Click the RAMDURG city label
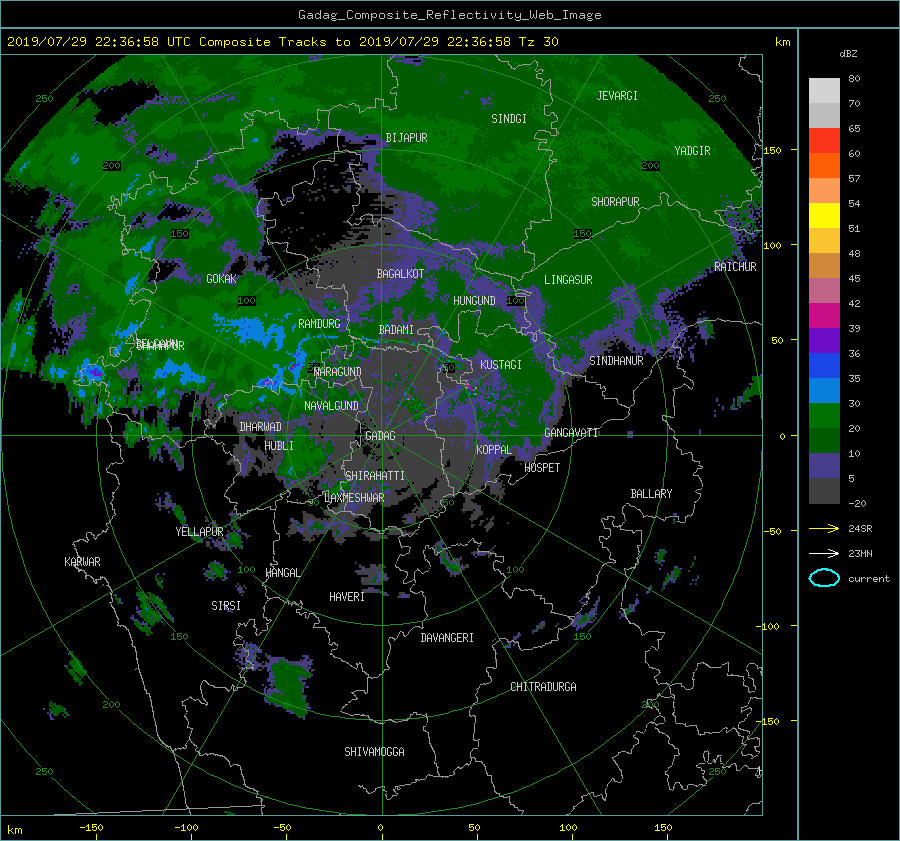The width and height of the screenshot is (900, 841). 319,324
